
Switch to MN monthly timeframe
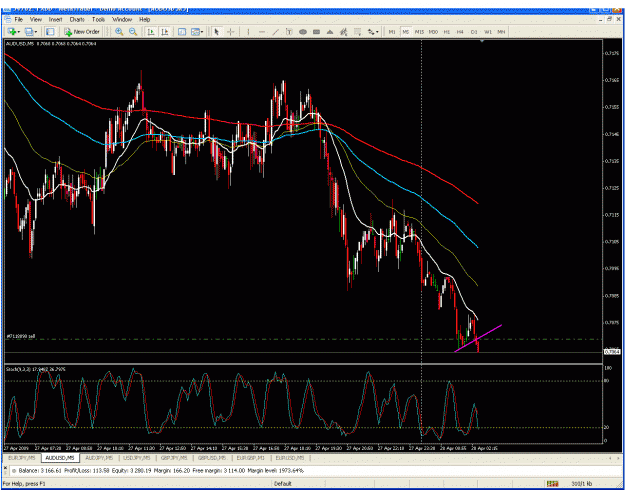tap(501, 32)
